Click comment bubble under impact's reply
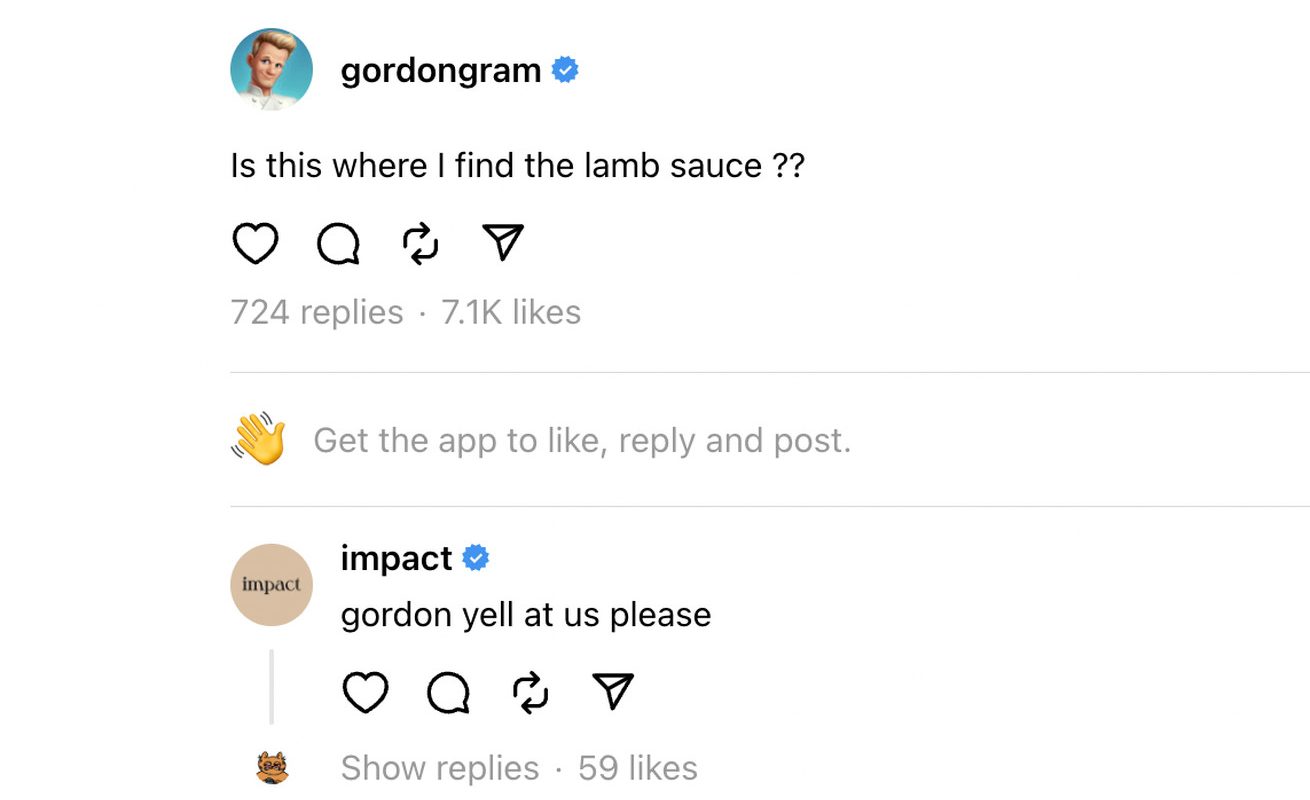The width and height of the screenshot is (1310, 800). pyautogui.click(x=448, y=692)
